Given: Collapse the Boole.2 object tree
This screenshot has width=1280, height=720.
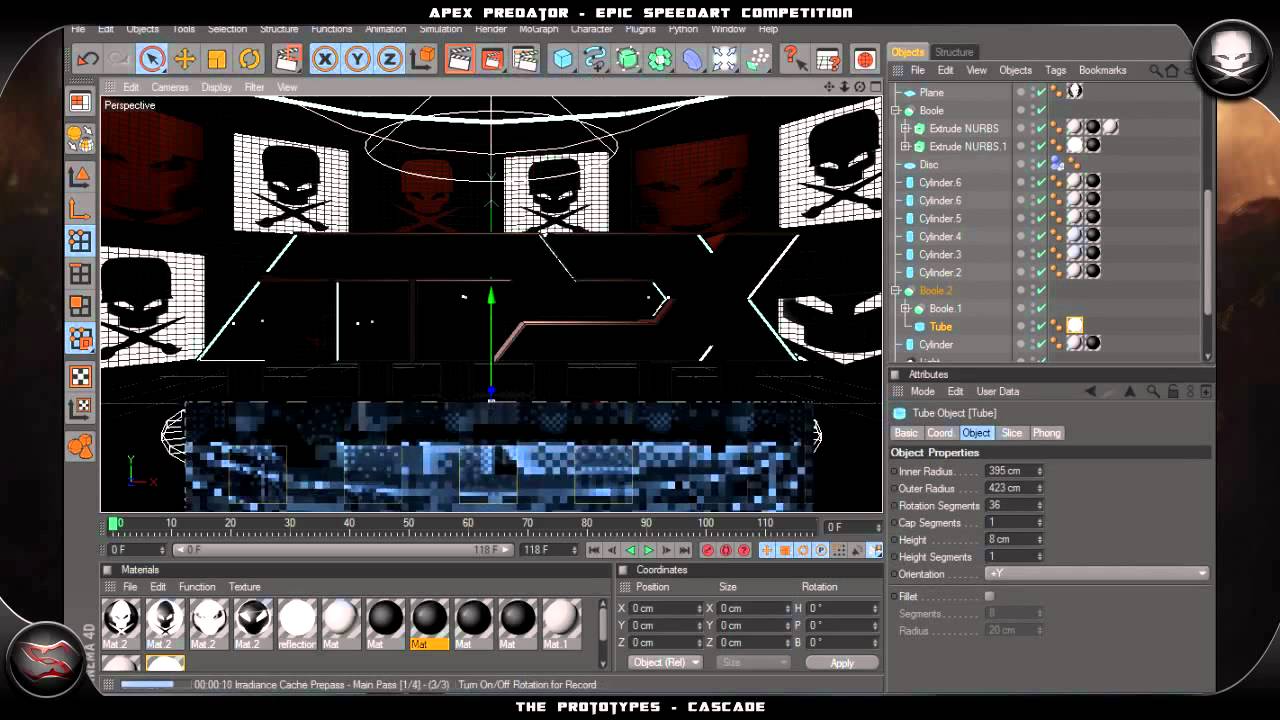Looking at the screenshot, I should click(x=897, y=291).
